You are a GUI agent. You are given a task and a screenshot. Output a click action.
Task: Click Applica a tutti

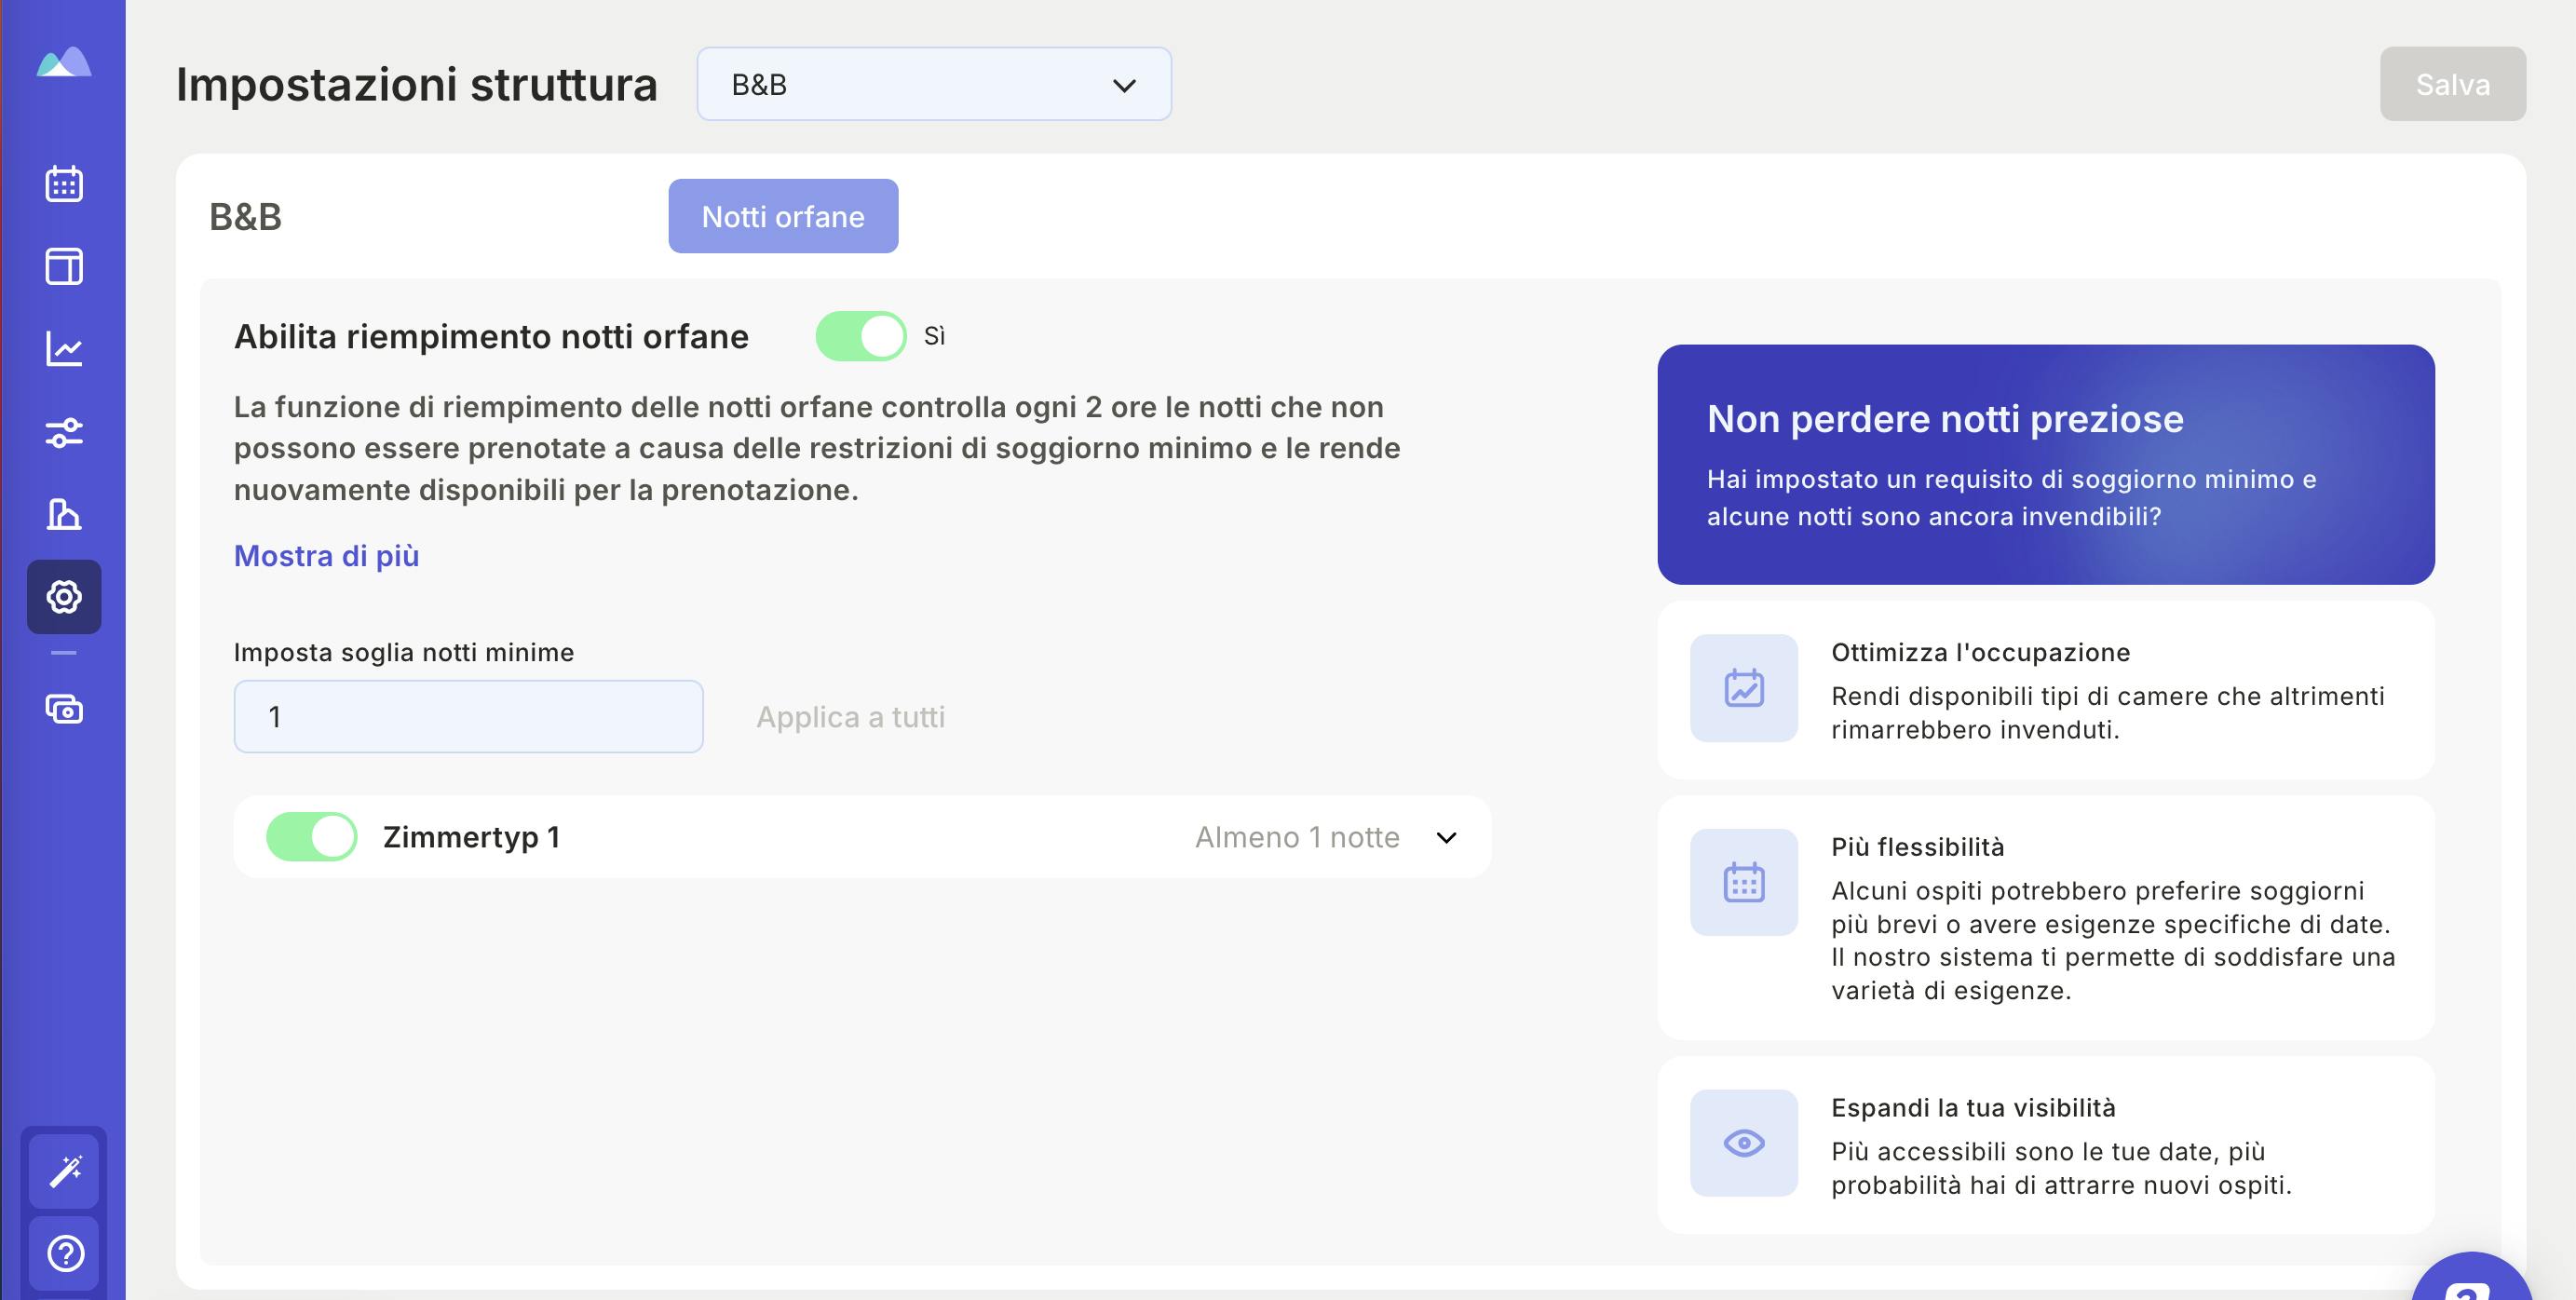coord(850,717)
